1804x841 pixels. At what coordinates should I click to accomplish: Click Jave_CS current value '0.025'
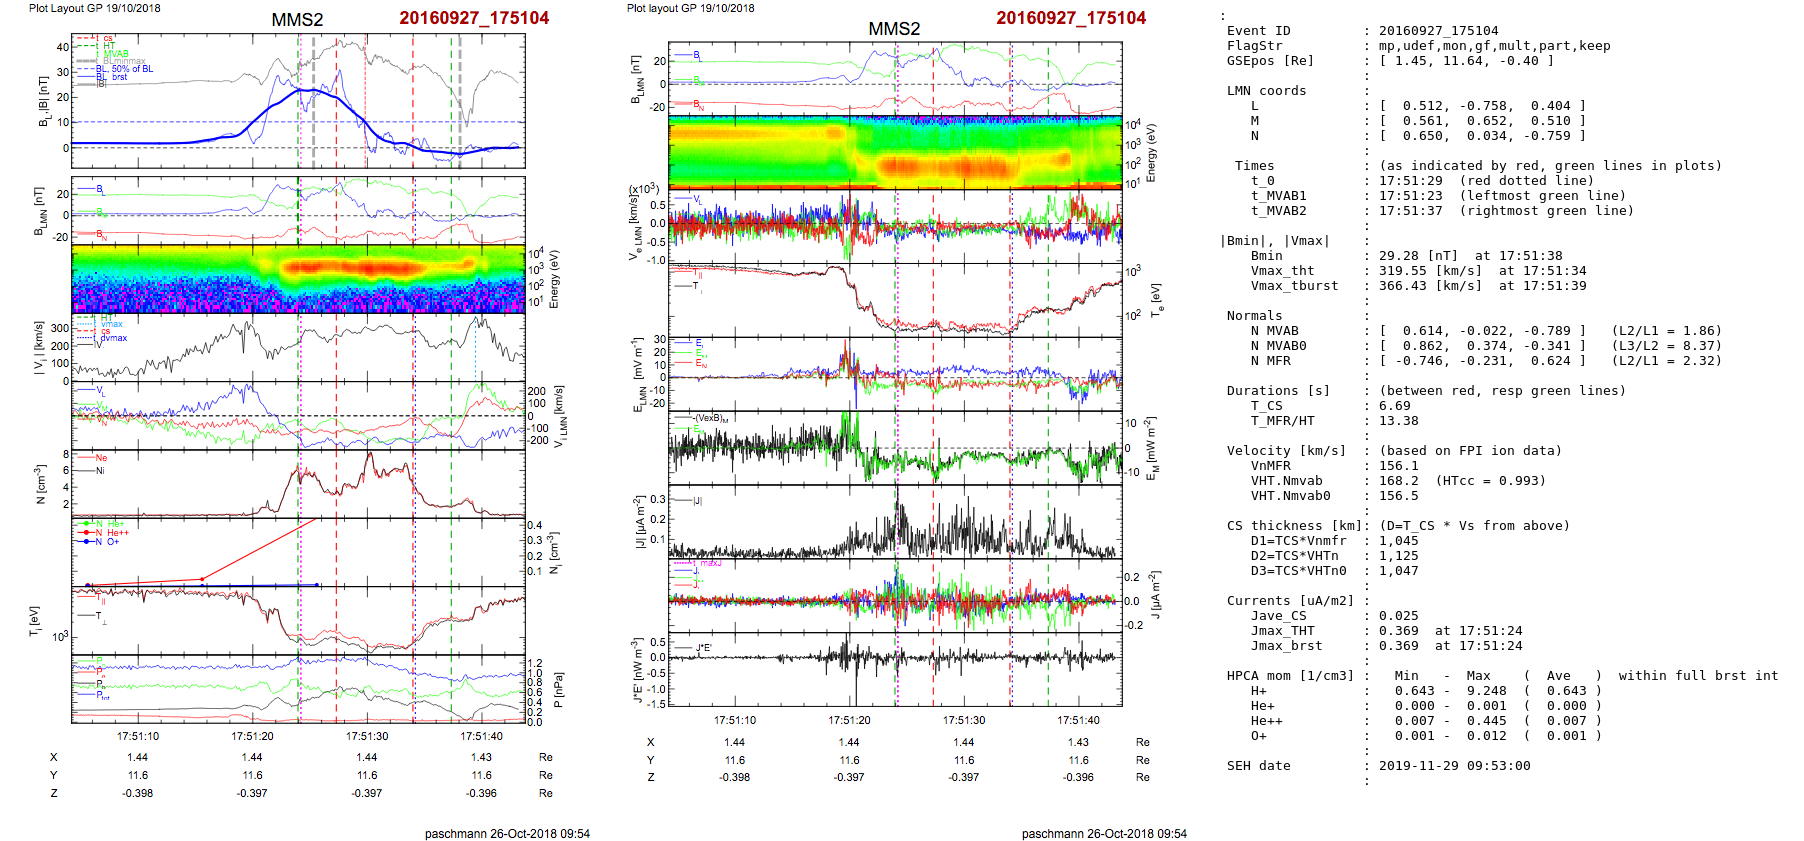click(1398, 616)
